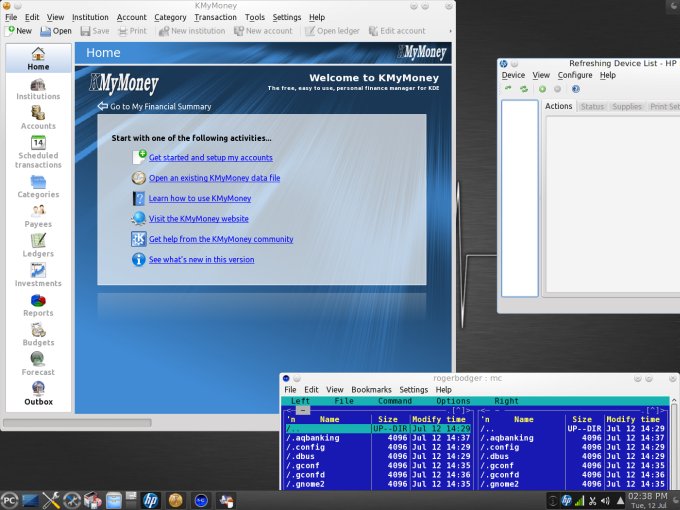Image resolution: width=680 pixels, height=510 pixels.
Task: Open the mc Command dropdown menu
Action: click(394, 401)
